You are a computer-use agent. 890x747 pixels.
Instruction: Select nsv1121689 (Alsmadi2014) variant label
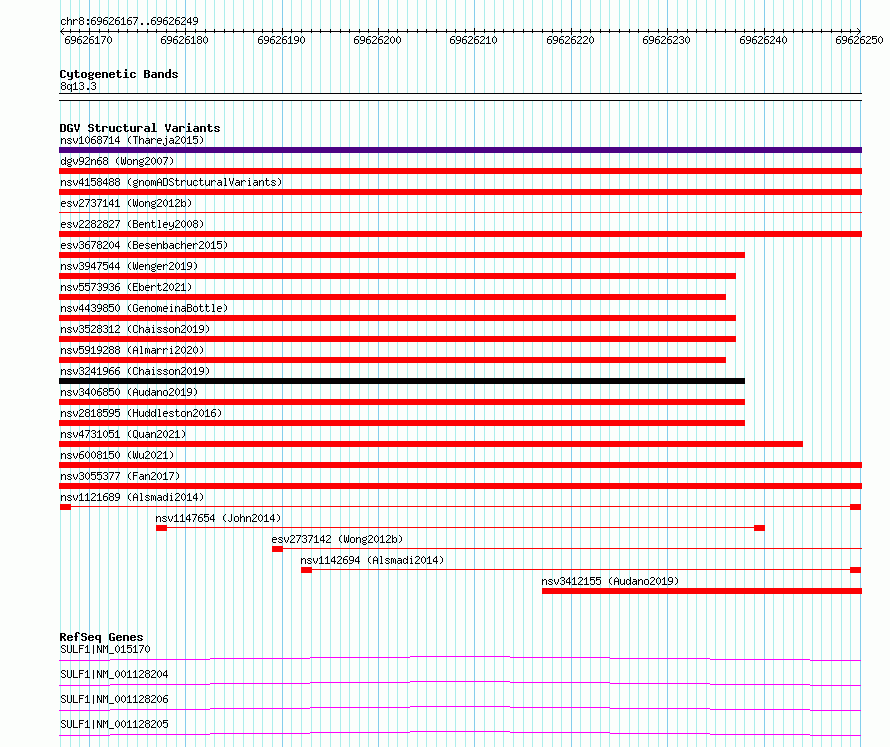click(132, 497)
